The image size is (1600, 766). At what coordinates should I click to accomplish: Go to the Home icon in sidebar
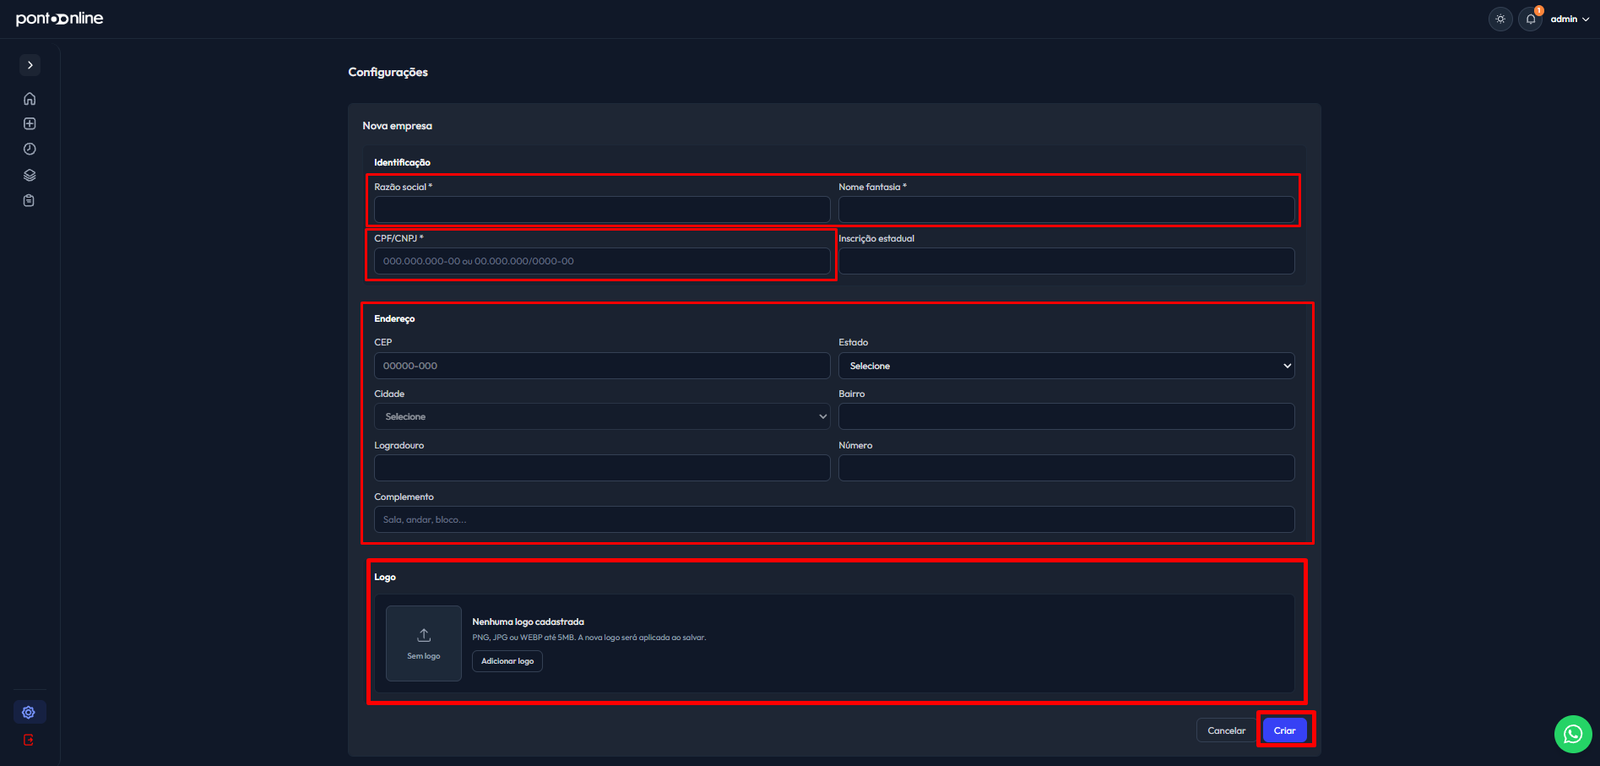click(x=30, y=99)
